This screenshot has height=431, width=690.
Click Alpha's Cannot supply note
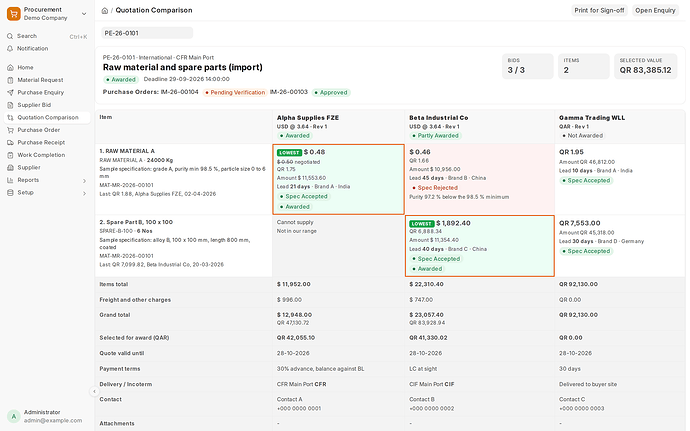click(x=295, y=222)
